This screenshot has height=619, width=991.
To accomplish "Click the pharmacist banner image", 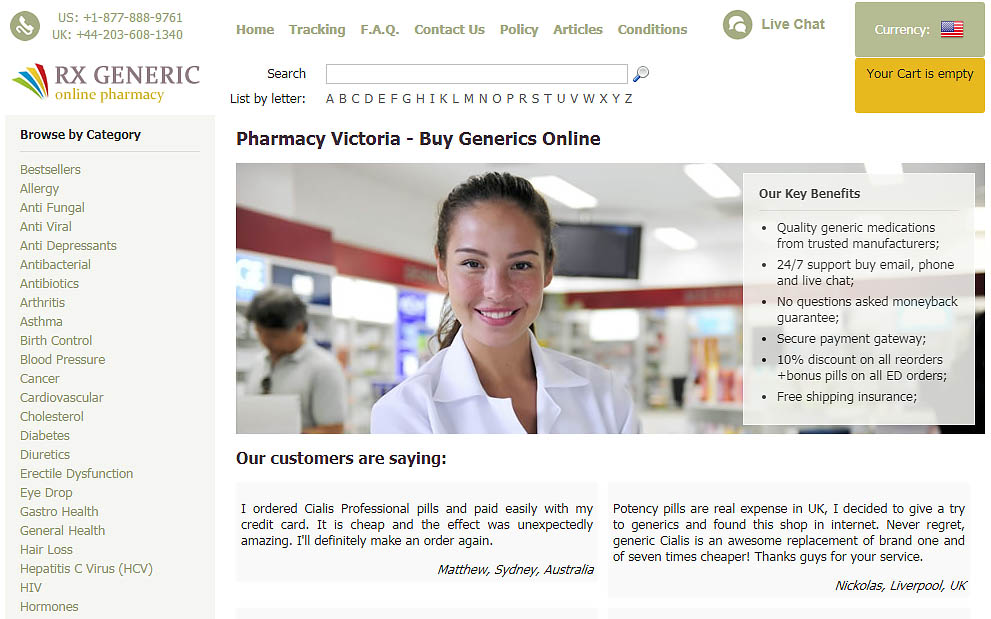I will [490, 298].
